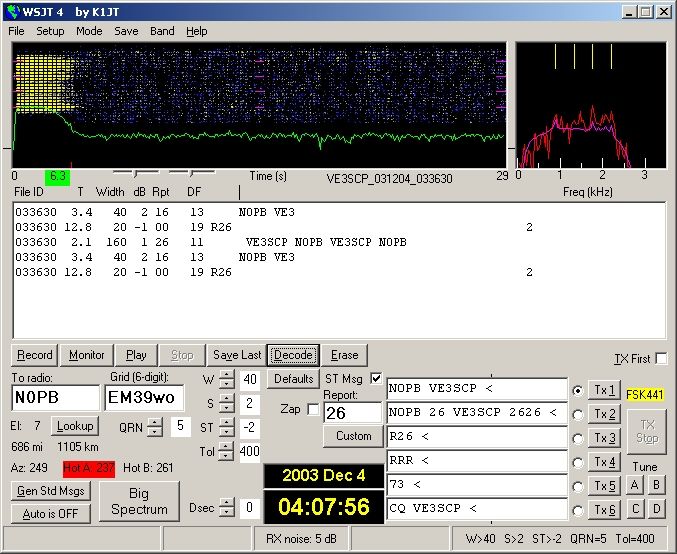Transmit message with Tx5 button
Viewport: 677px width, 554px height.
click(604, 486)
